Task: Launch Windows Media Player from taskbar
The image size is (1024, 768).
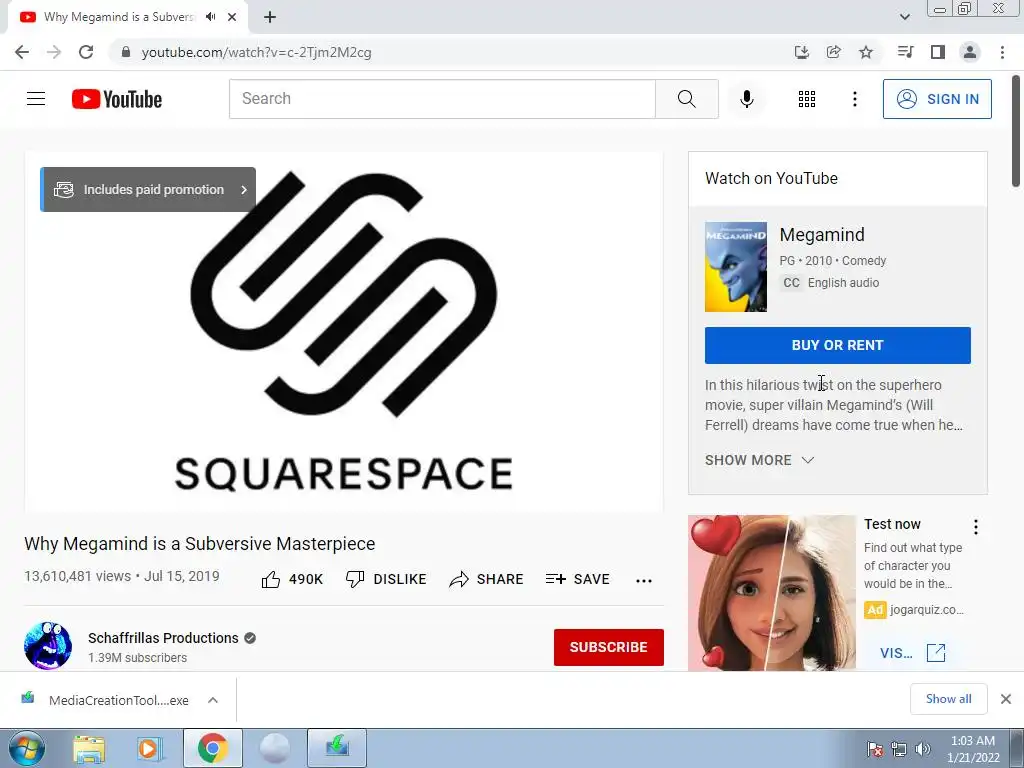Action: click(x=148, y=748)
